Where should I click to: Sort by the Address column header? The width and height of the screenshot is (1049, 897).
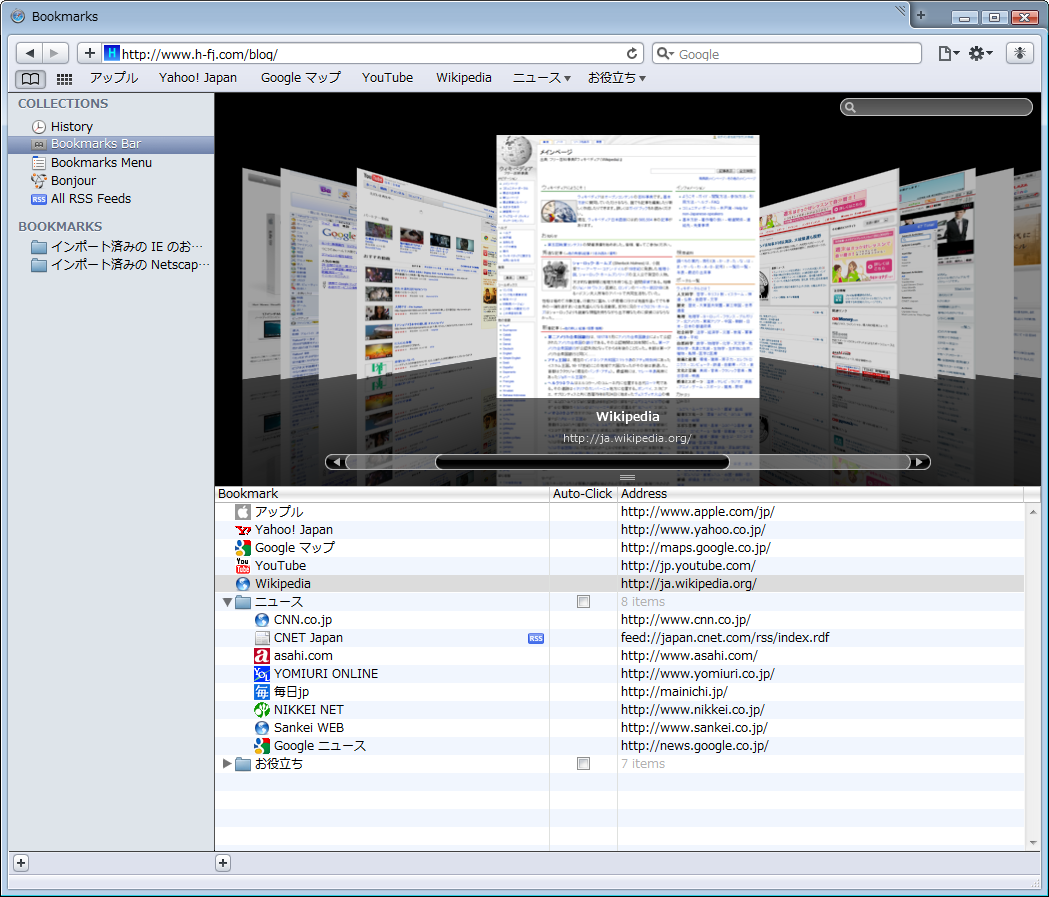(820, 494)
